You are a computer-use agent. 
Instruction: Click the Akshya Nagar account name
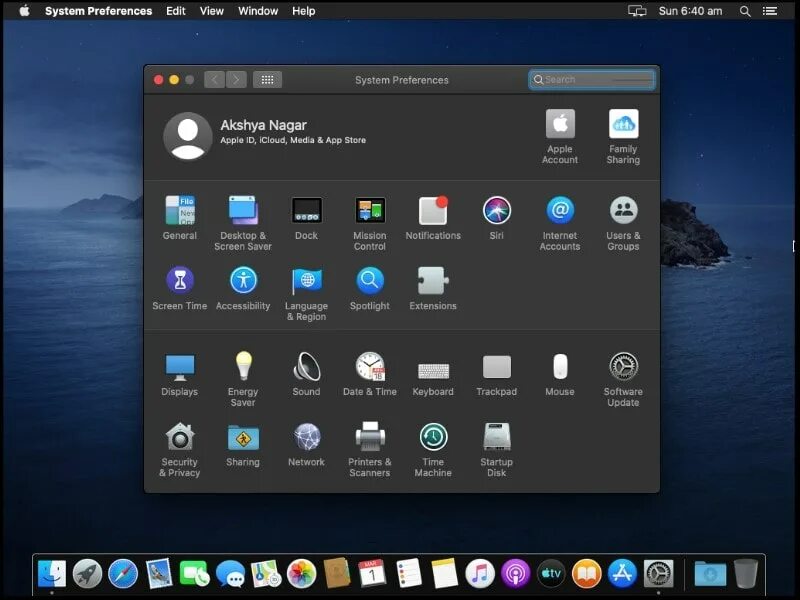point(263,125)
